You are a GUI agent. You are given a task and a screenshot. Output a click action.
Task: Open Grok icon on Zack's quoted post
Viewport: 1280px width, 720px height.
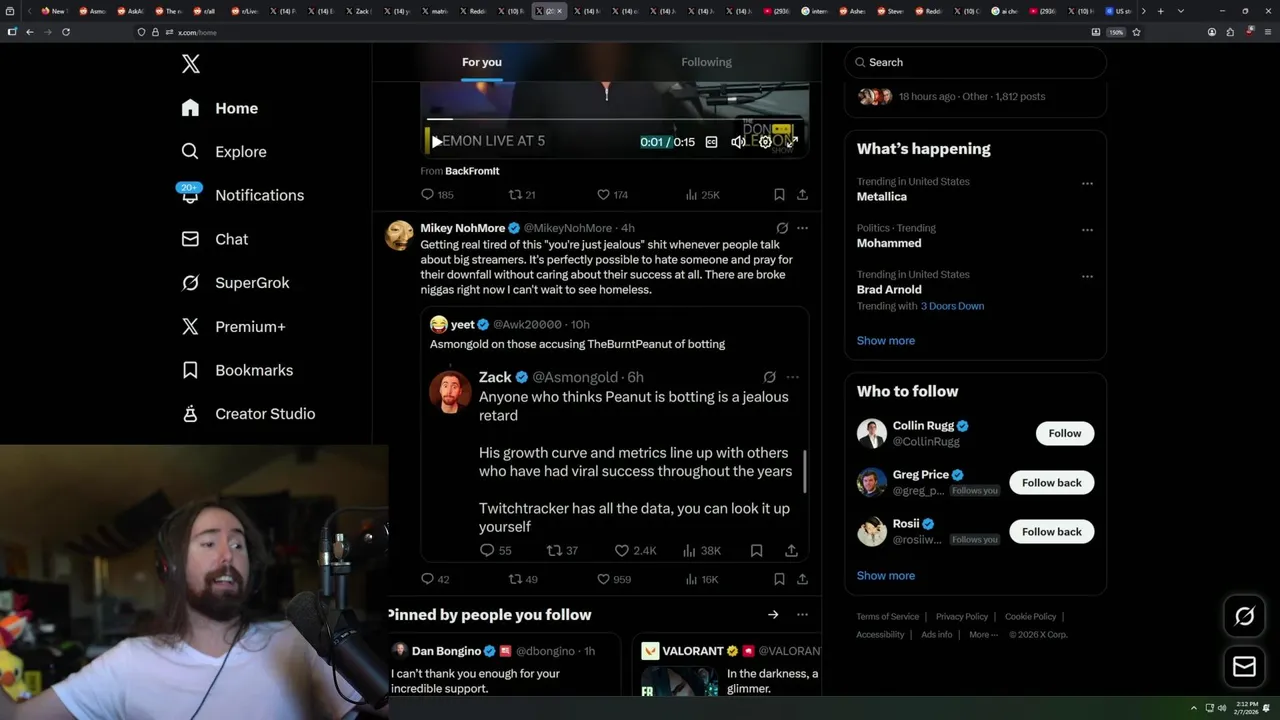[x=769, y=377]
